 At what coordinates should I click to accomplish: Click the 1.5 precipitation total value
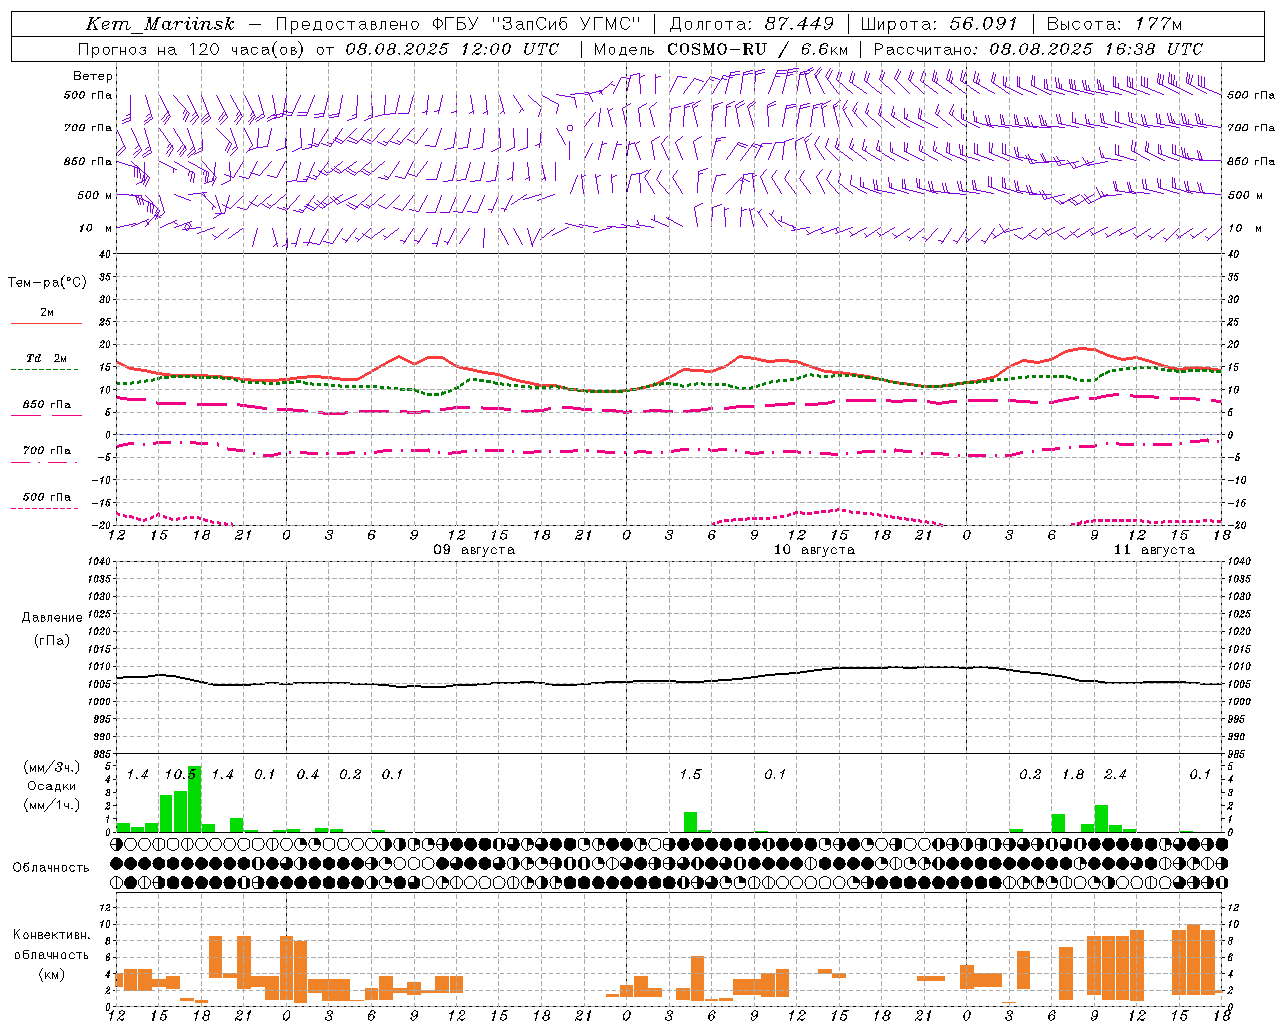690,775
